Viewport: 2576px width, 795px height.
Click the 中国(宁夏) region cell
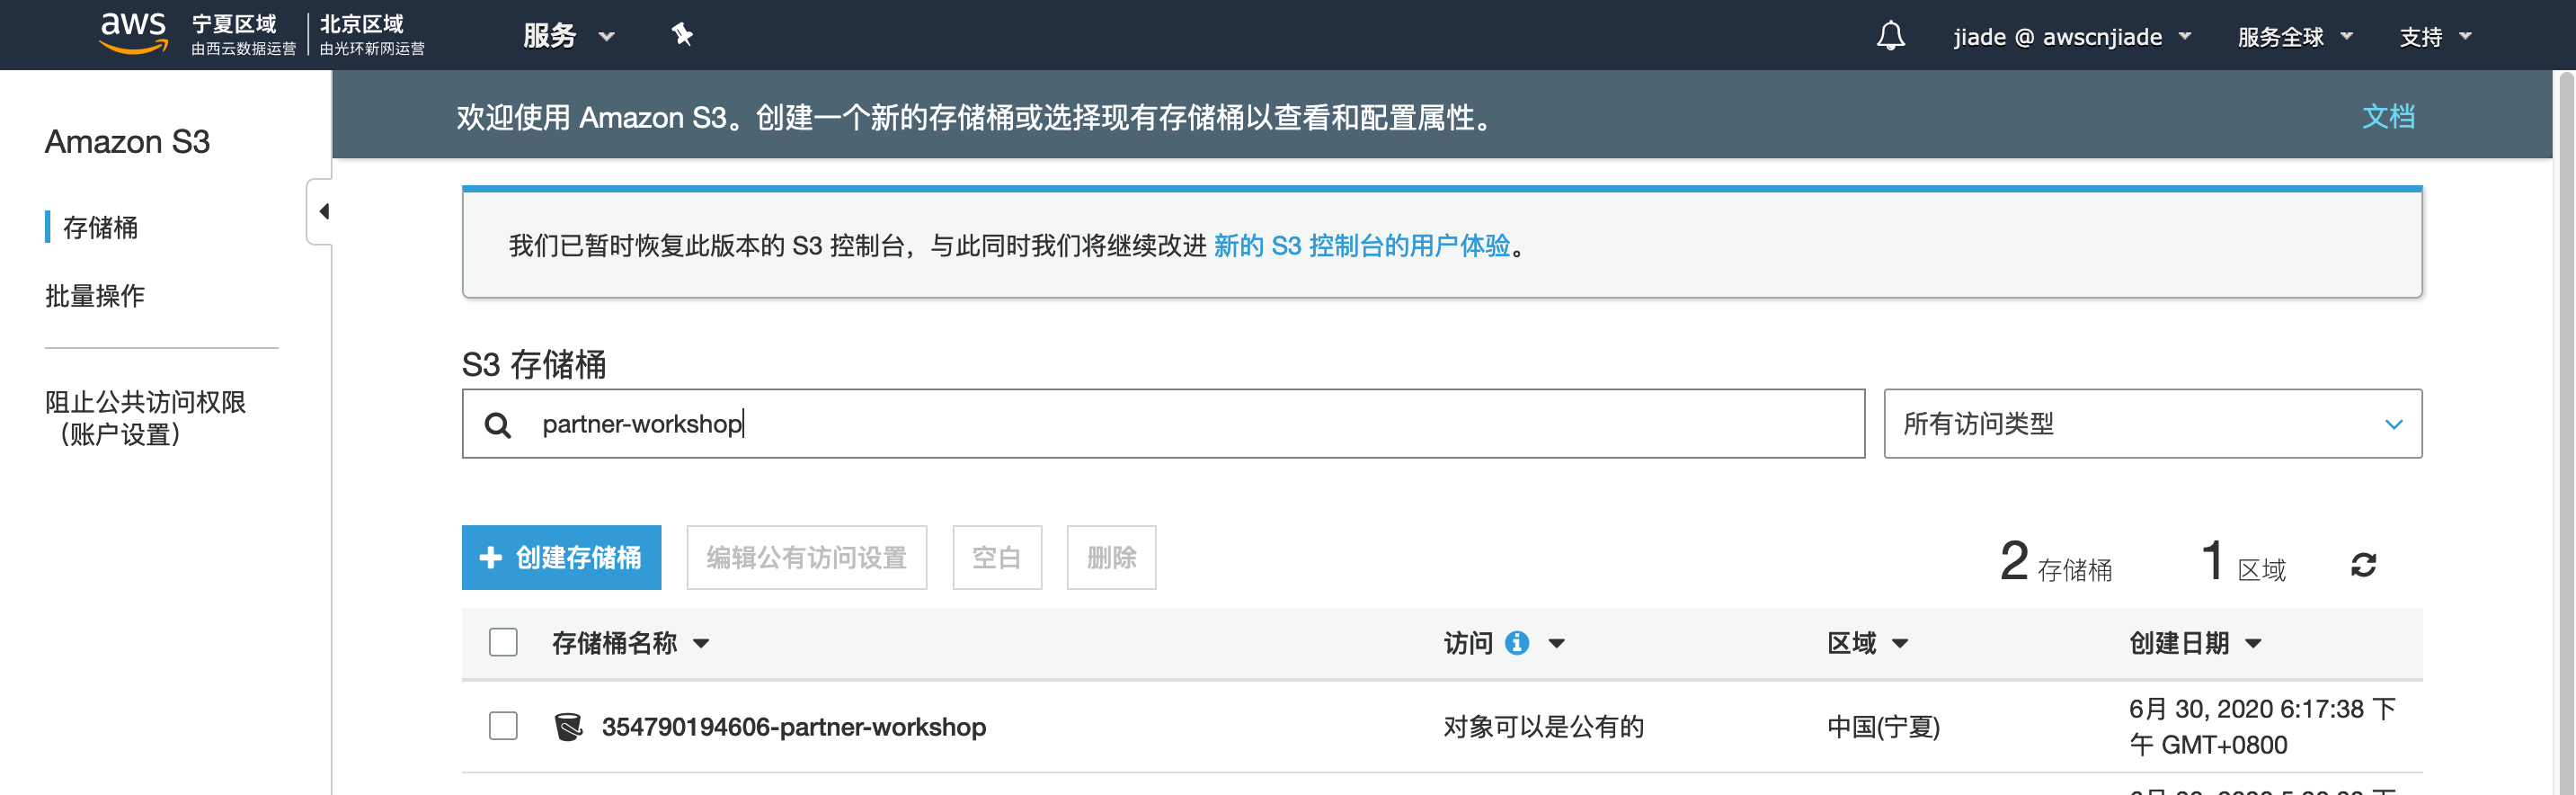(x=1883, y=727)
